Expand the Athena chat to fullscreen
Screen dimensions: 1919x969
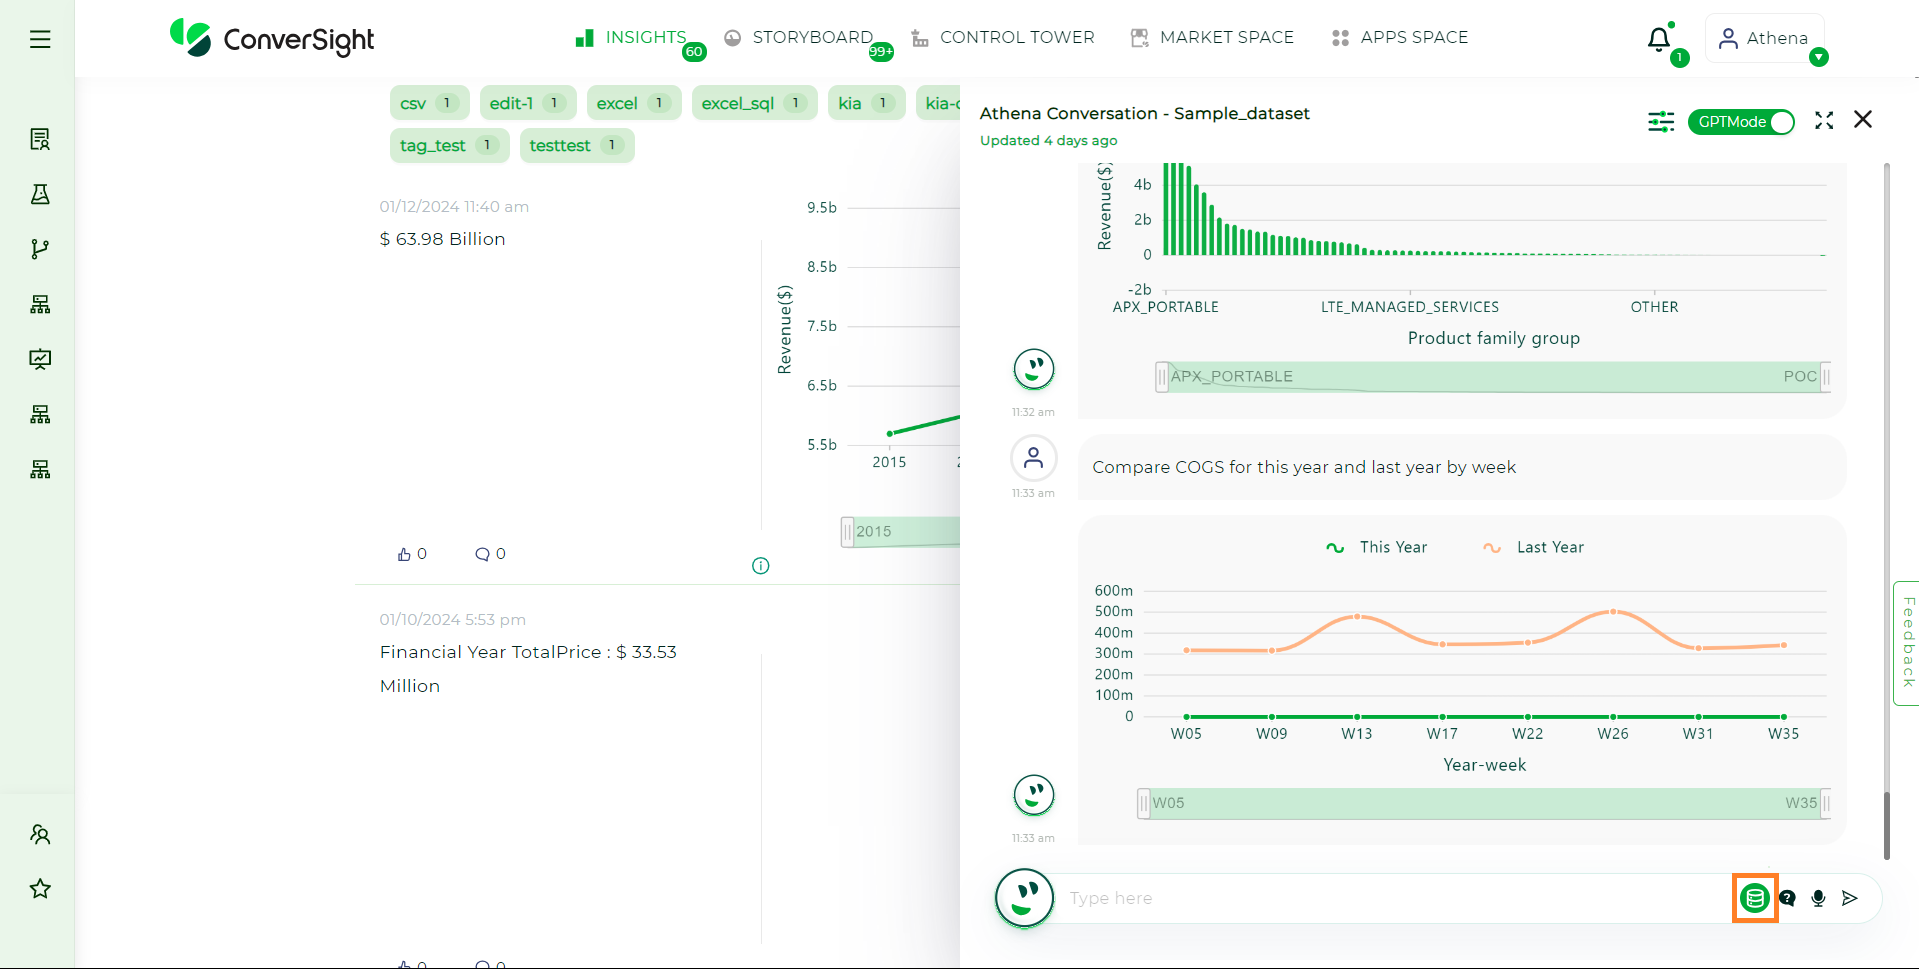tap(1823, 120)
